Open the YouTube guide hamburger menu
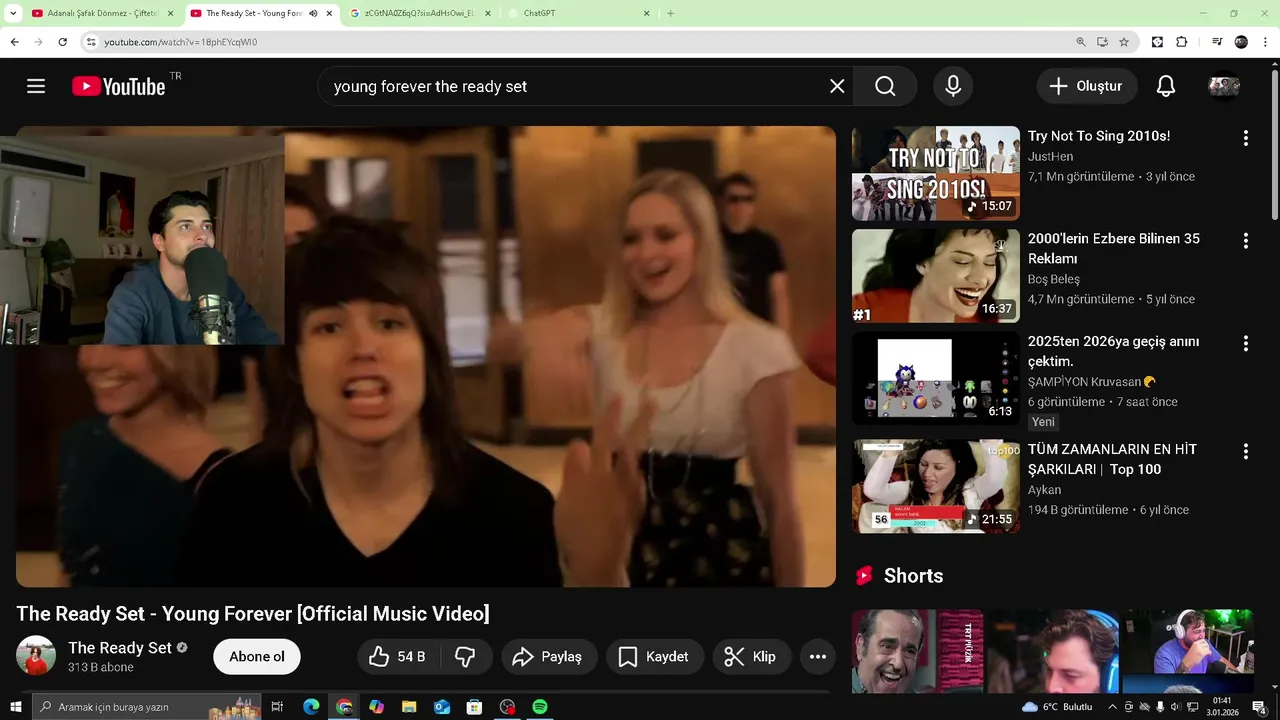This screenshot has height=720, width=1280. (x=36, y=86)
